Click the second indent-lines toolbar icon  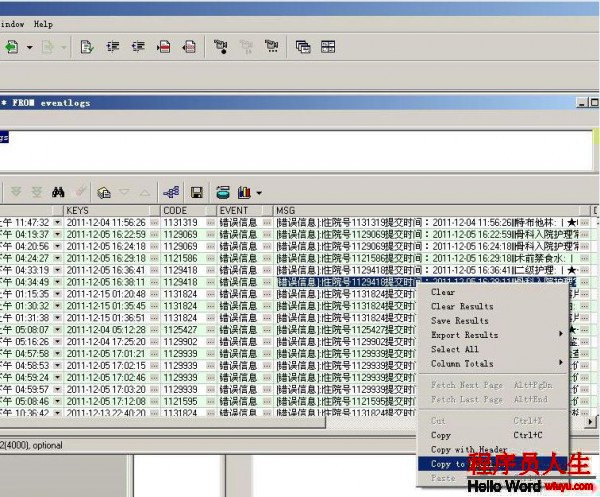[138, 47]
